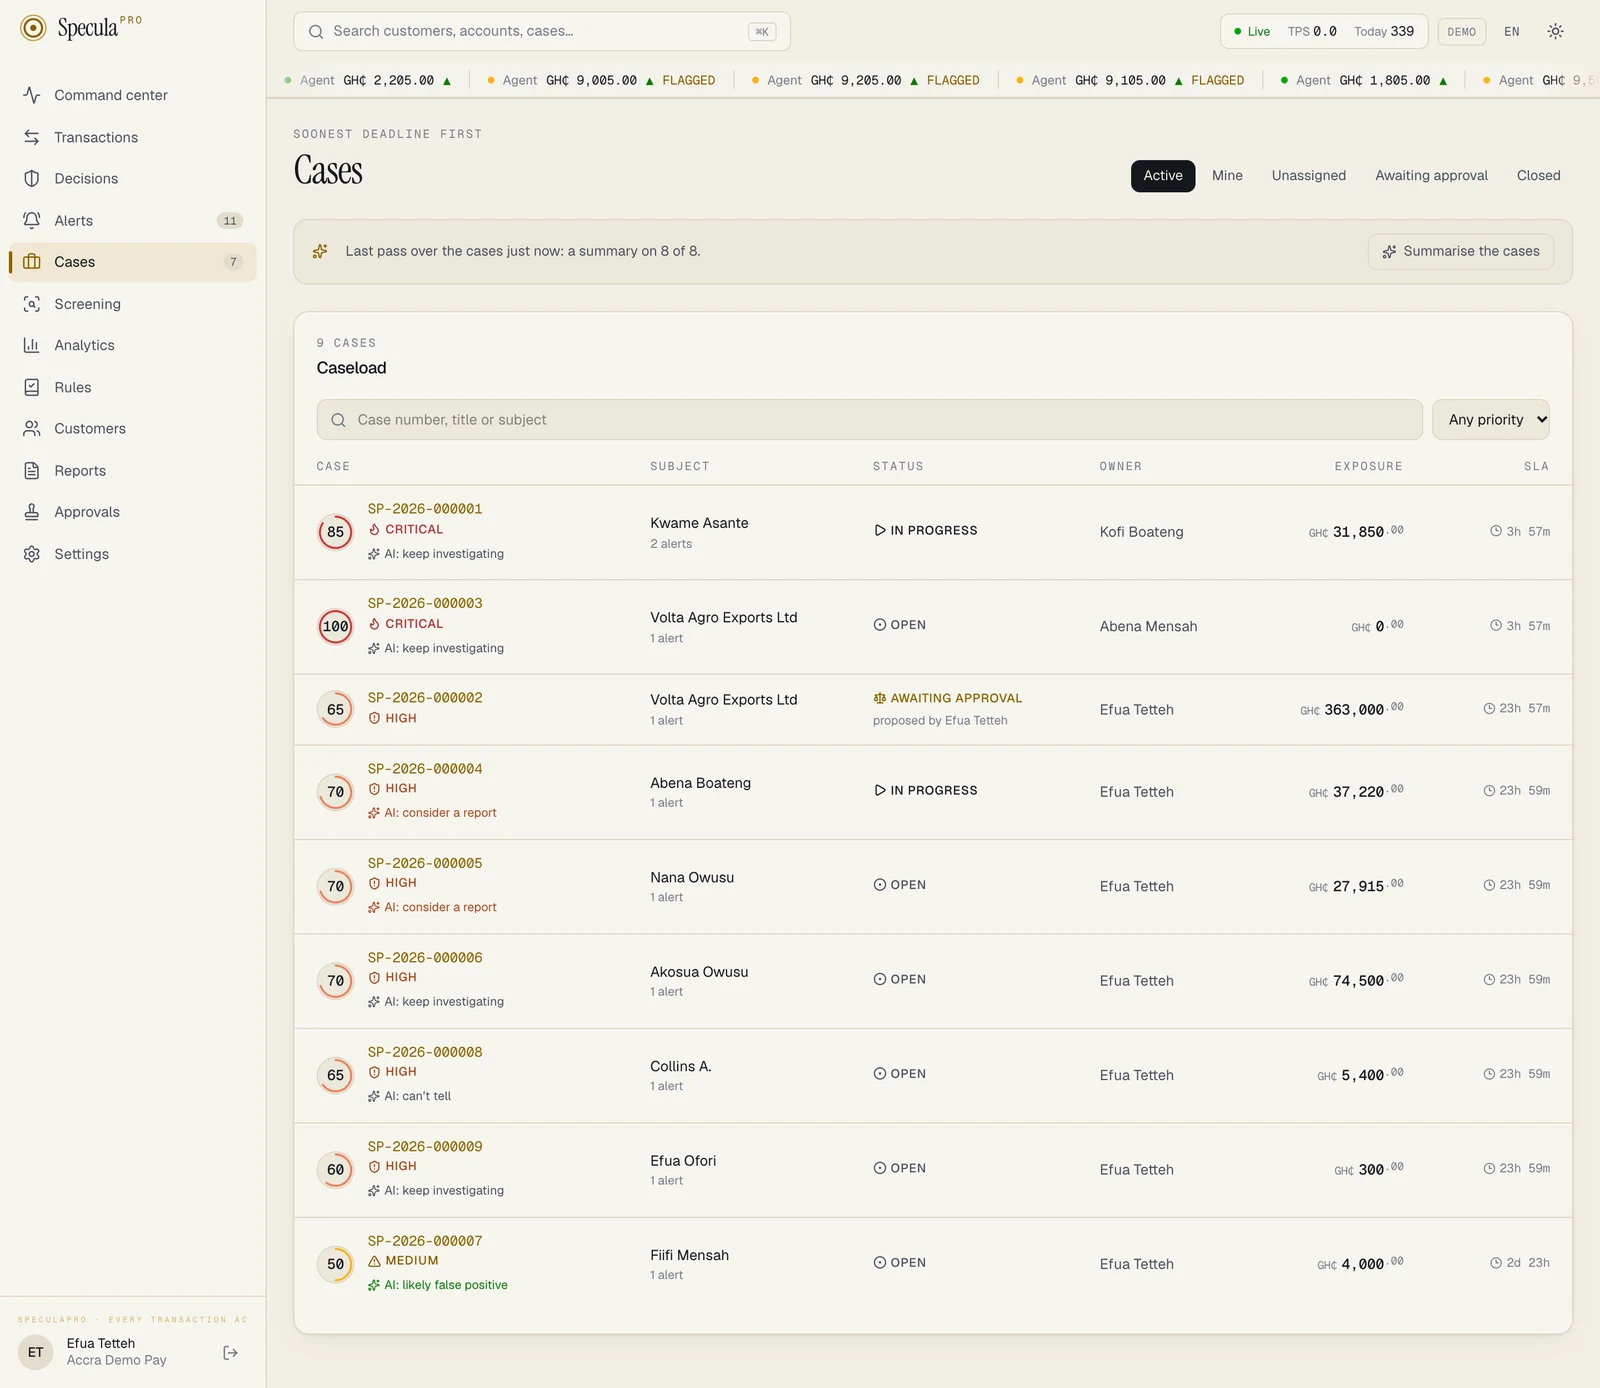The width and height of the screenshot is (1600, 1388).
Task: Click the Reports document icon
Action: pos(32,470)
